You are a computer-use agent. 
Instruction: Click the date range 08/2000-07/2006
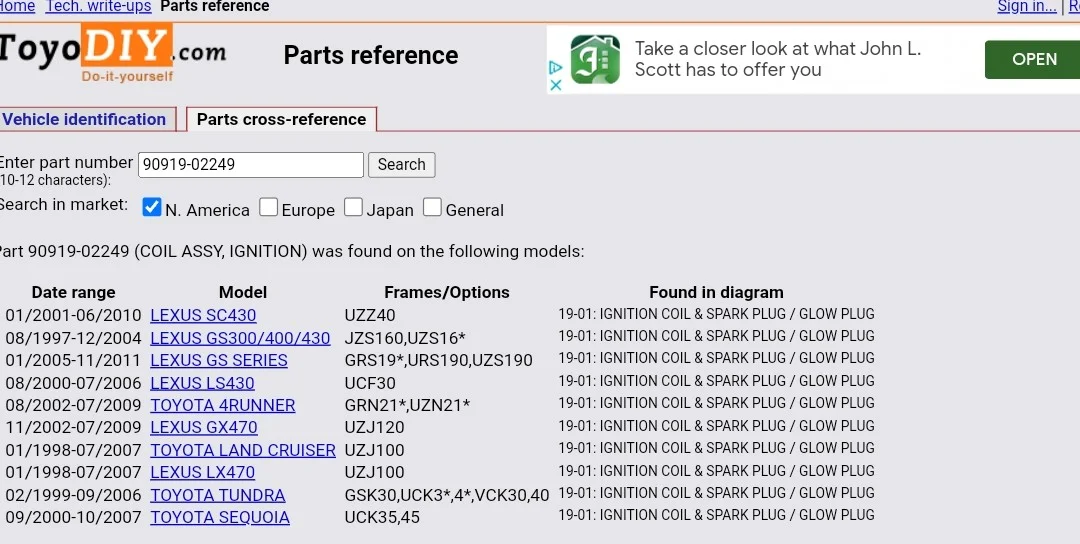pos(74,383)
